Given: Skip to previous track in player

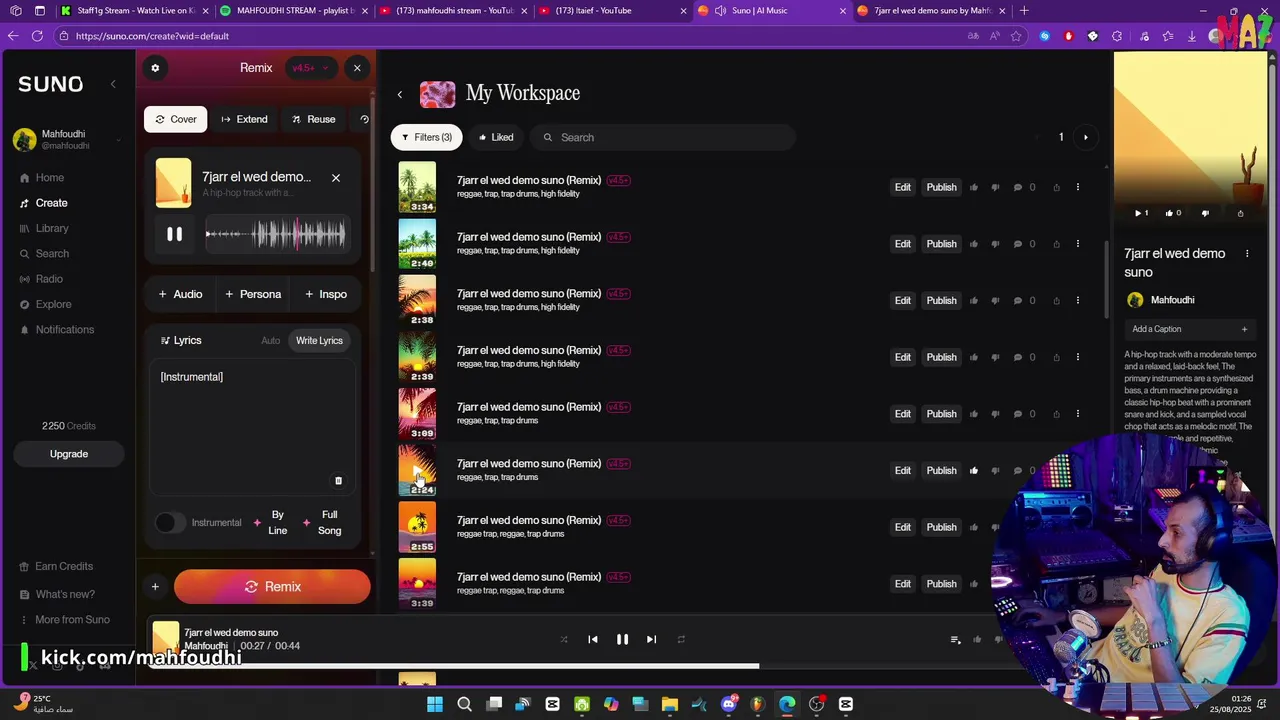Looking at the screenshot, I should click(593, 640).
